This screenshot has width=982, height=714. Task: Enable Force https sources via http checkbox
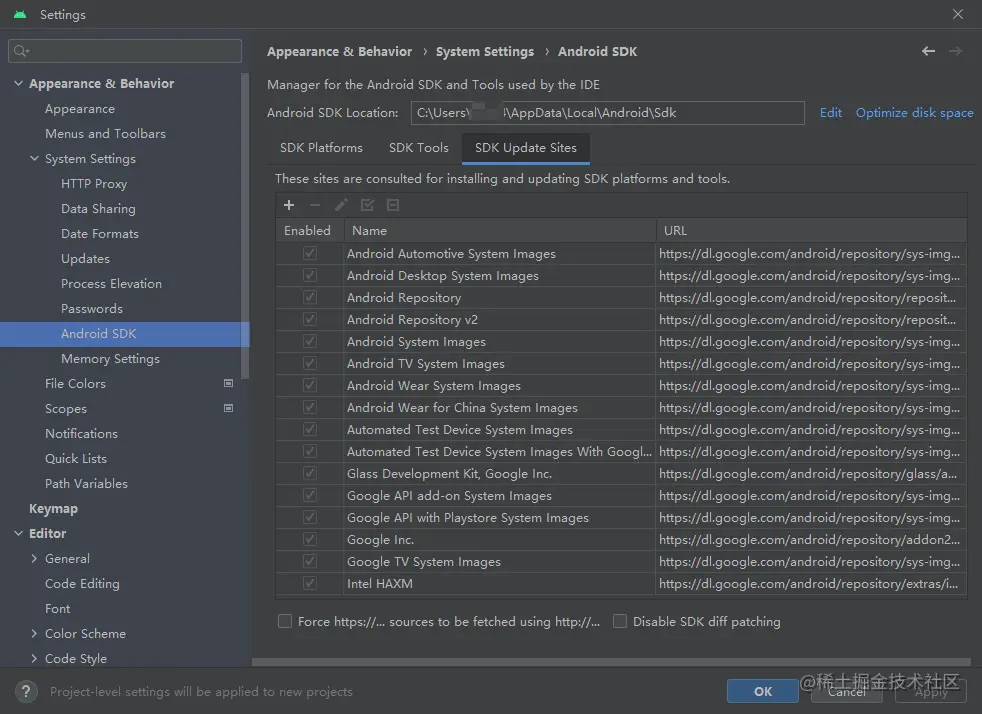(x=286, y=621)
